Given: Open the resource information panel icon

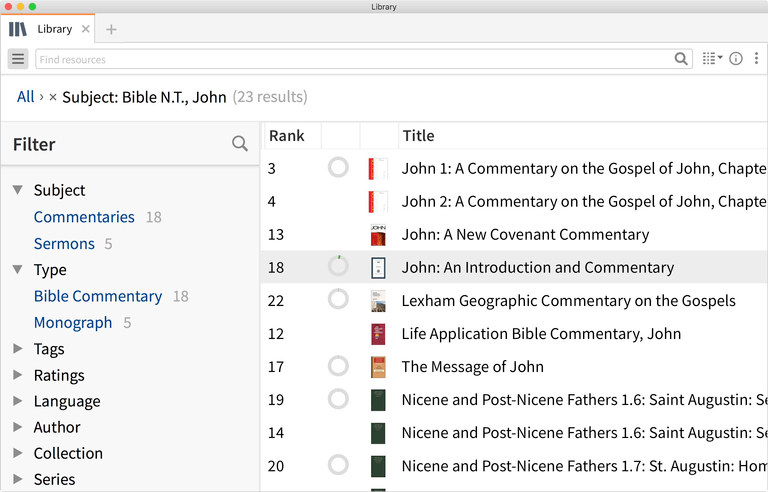Looking at the screenshot, I should point(736,59).
